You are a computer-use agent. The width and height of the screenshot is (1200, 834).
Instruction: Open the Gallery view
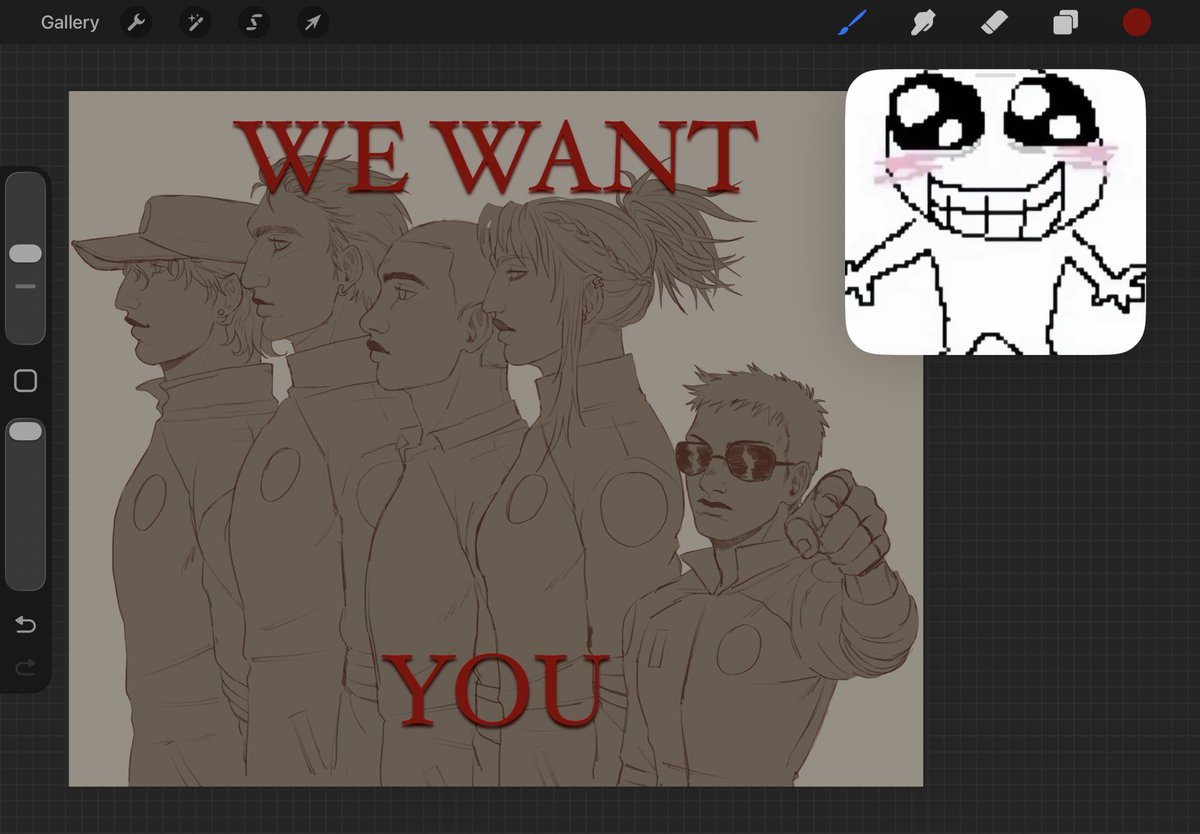(x=70, y=22)
